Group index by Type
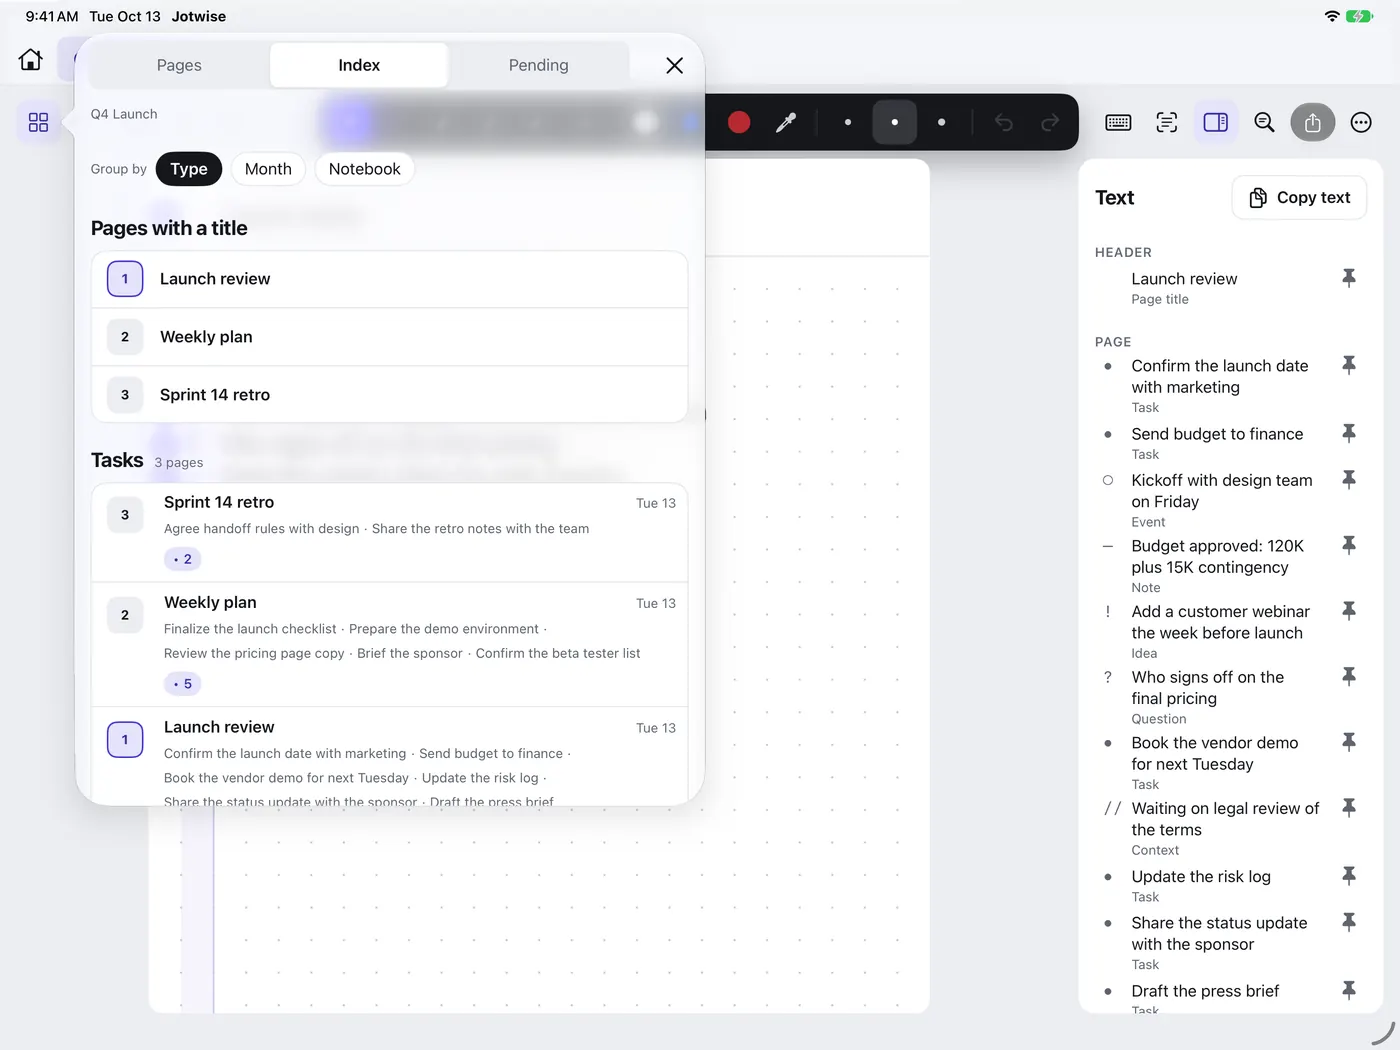 pos(189,169)
